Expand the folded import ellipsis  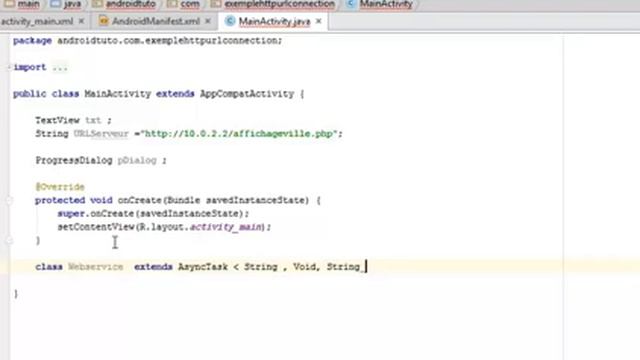tap(60, 67)
